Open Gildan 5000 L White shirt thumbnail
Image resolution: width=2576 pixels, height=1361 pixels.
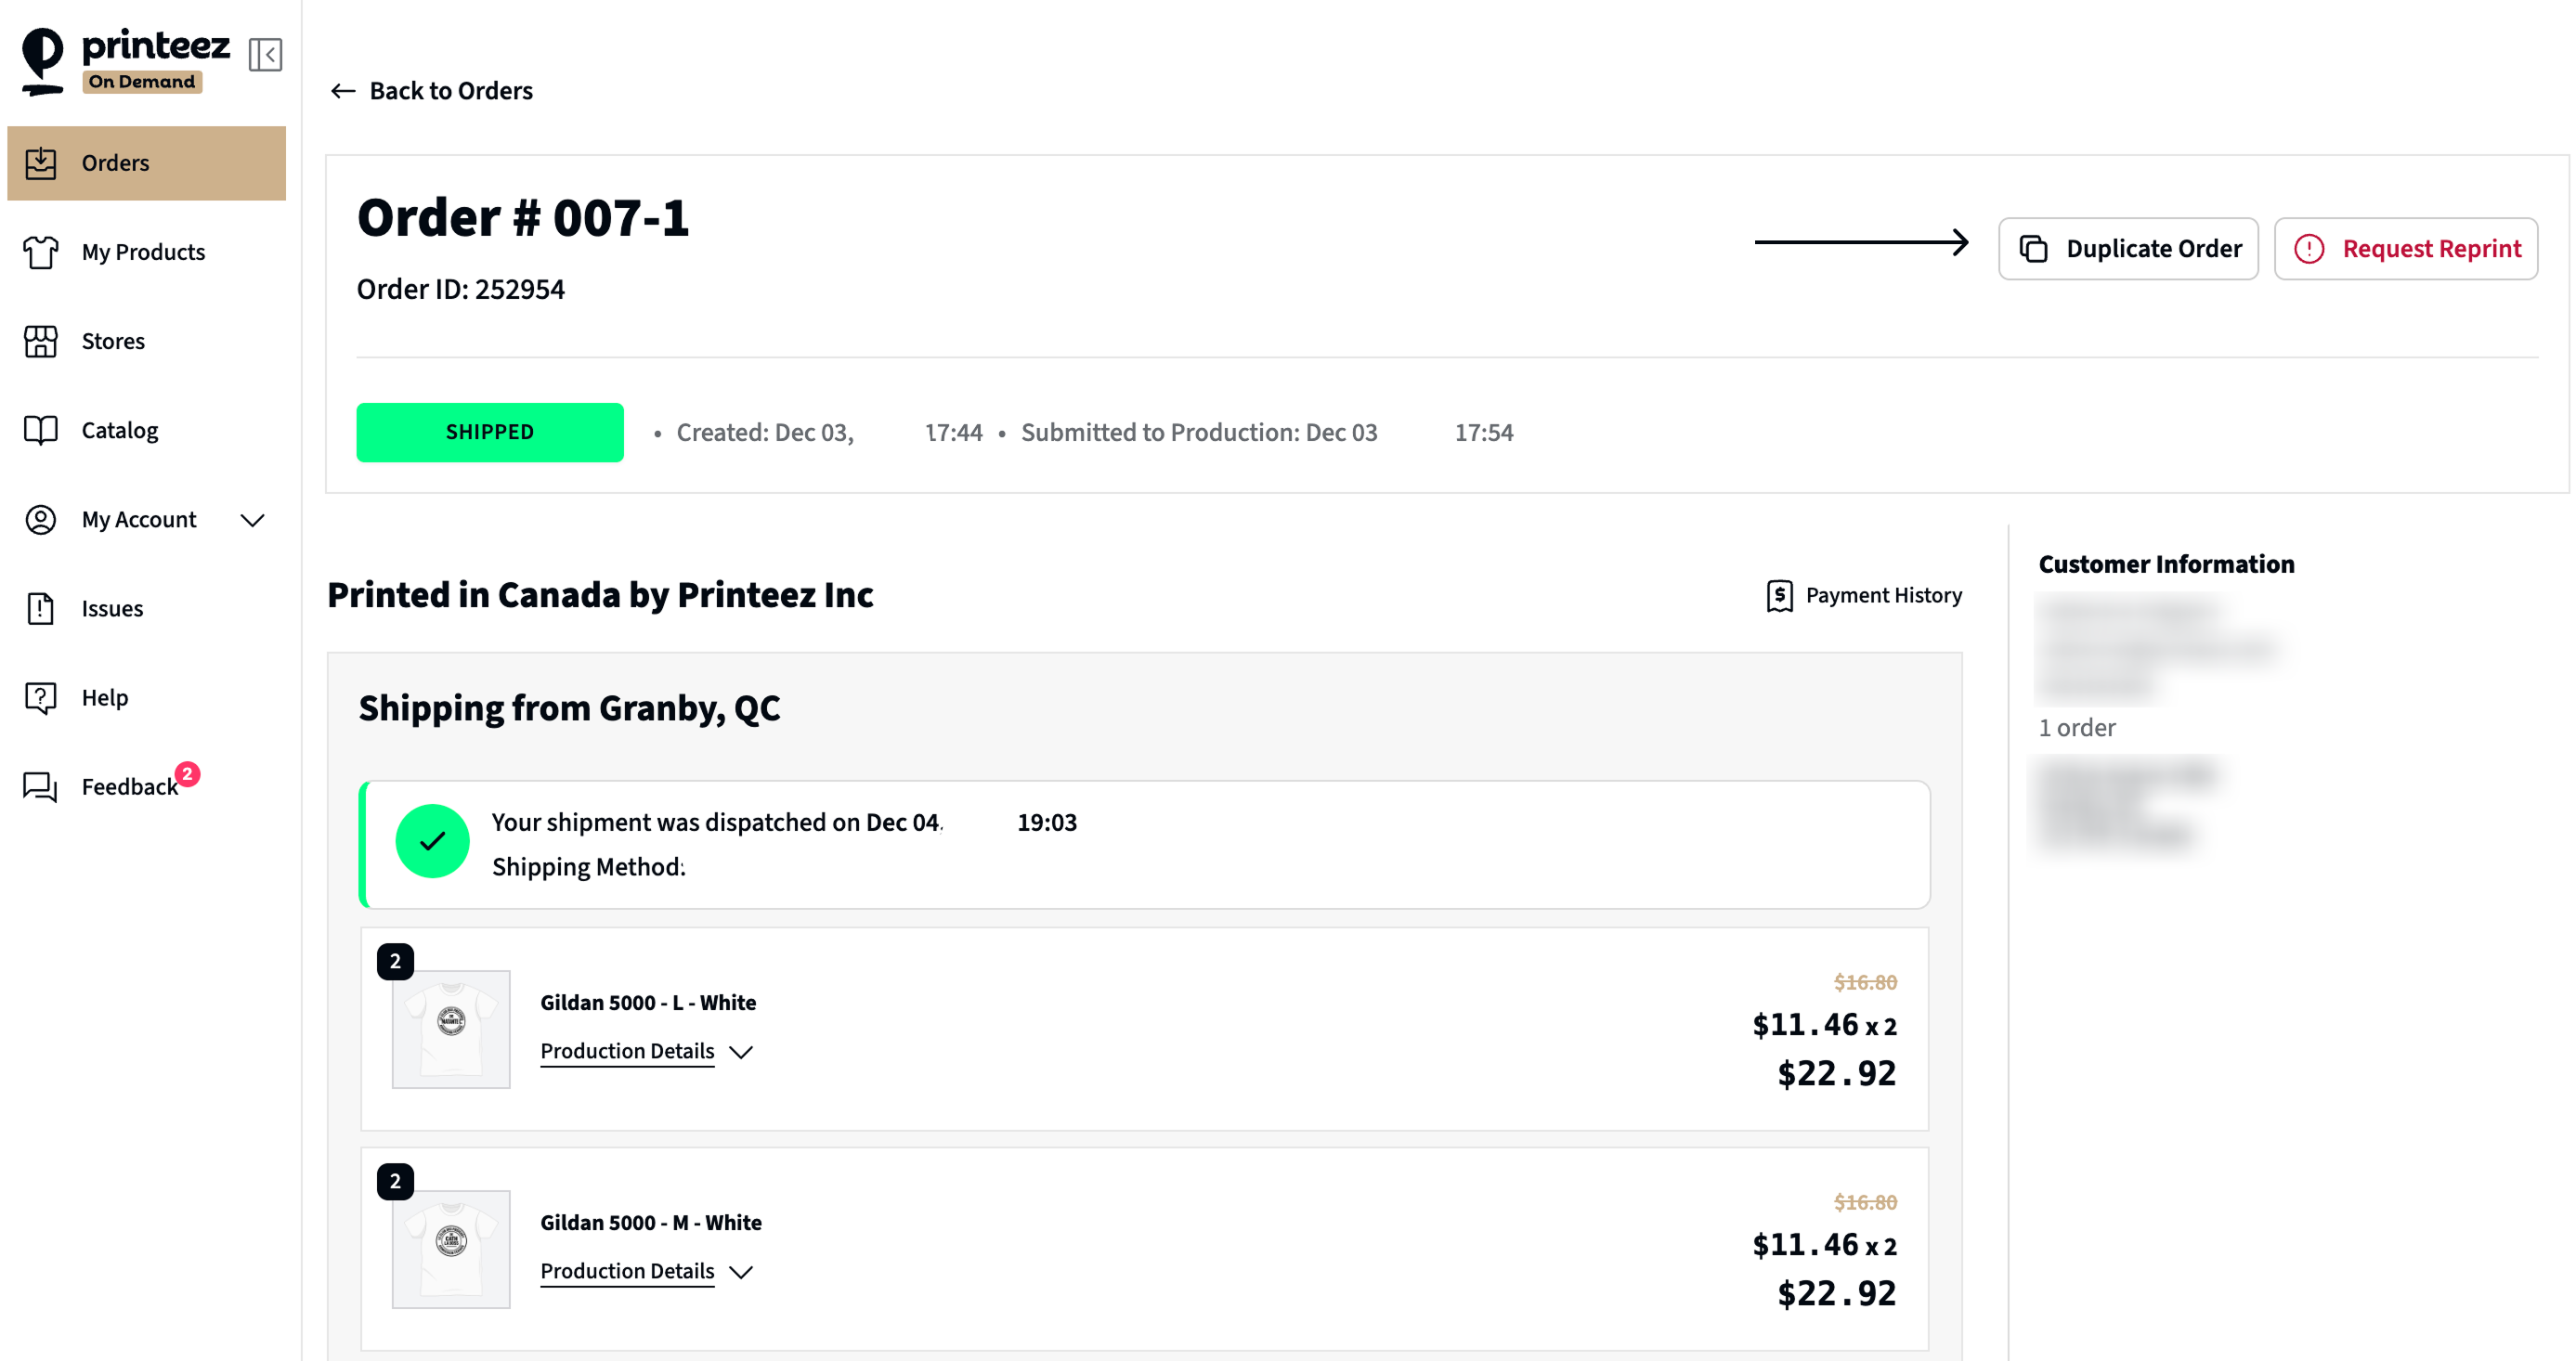tap(451, 1029)
